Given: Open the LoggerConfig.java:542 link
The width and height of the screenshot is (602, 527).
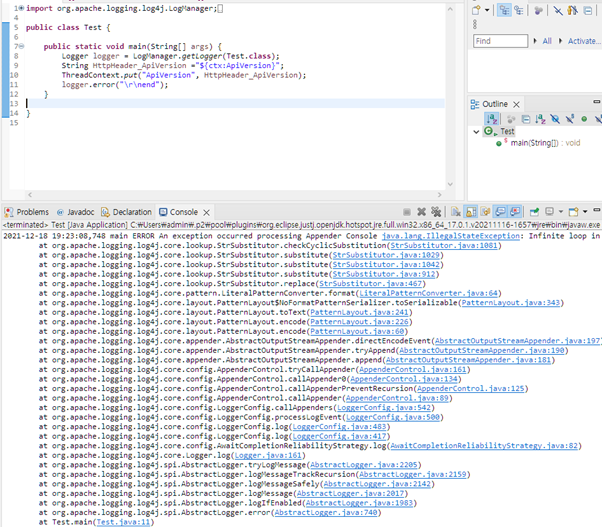Looking at the screenshot, I should 384,408.
